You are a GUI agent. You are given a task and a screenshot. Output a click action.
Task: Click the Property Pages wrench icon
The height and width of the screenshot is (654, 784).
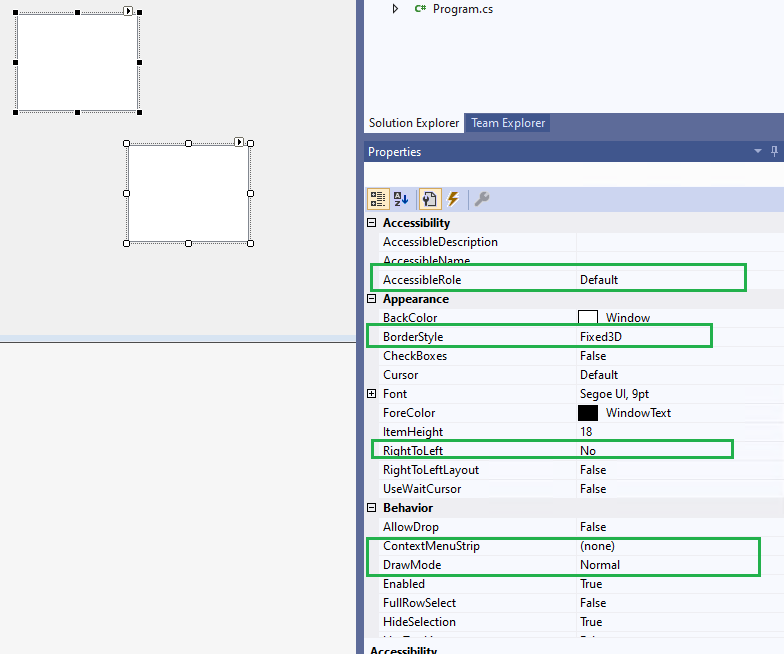[482, 199]
